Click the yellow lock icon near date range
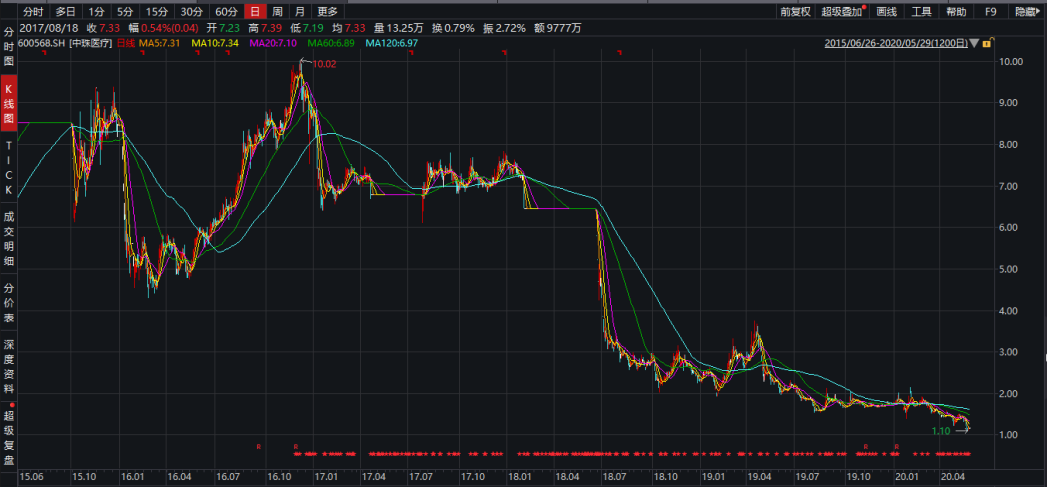 pyautogui.click(x=987, y=44)
